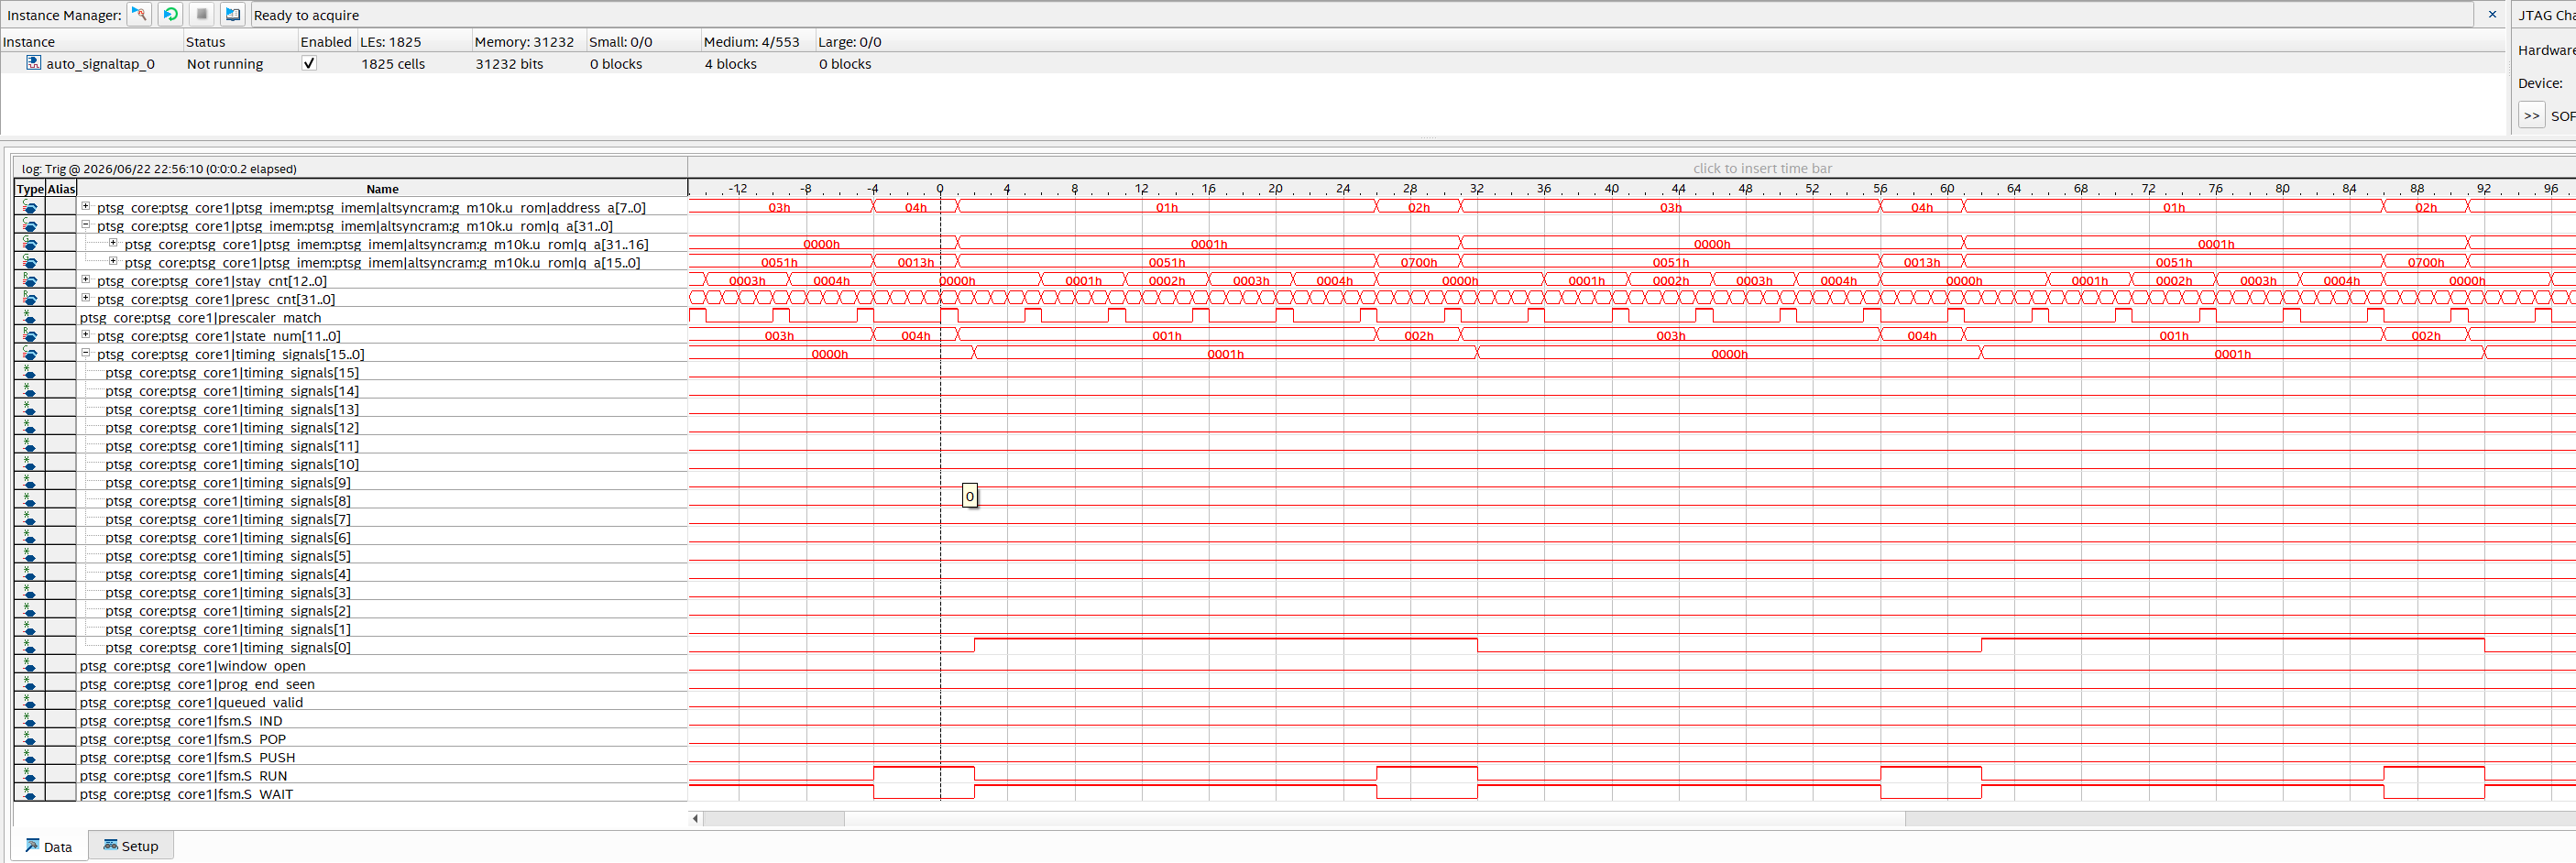
Task: Click the type icon for fsm.S_IND
Action: coord(30,720)
